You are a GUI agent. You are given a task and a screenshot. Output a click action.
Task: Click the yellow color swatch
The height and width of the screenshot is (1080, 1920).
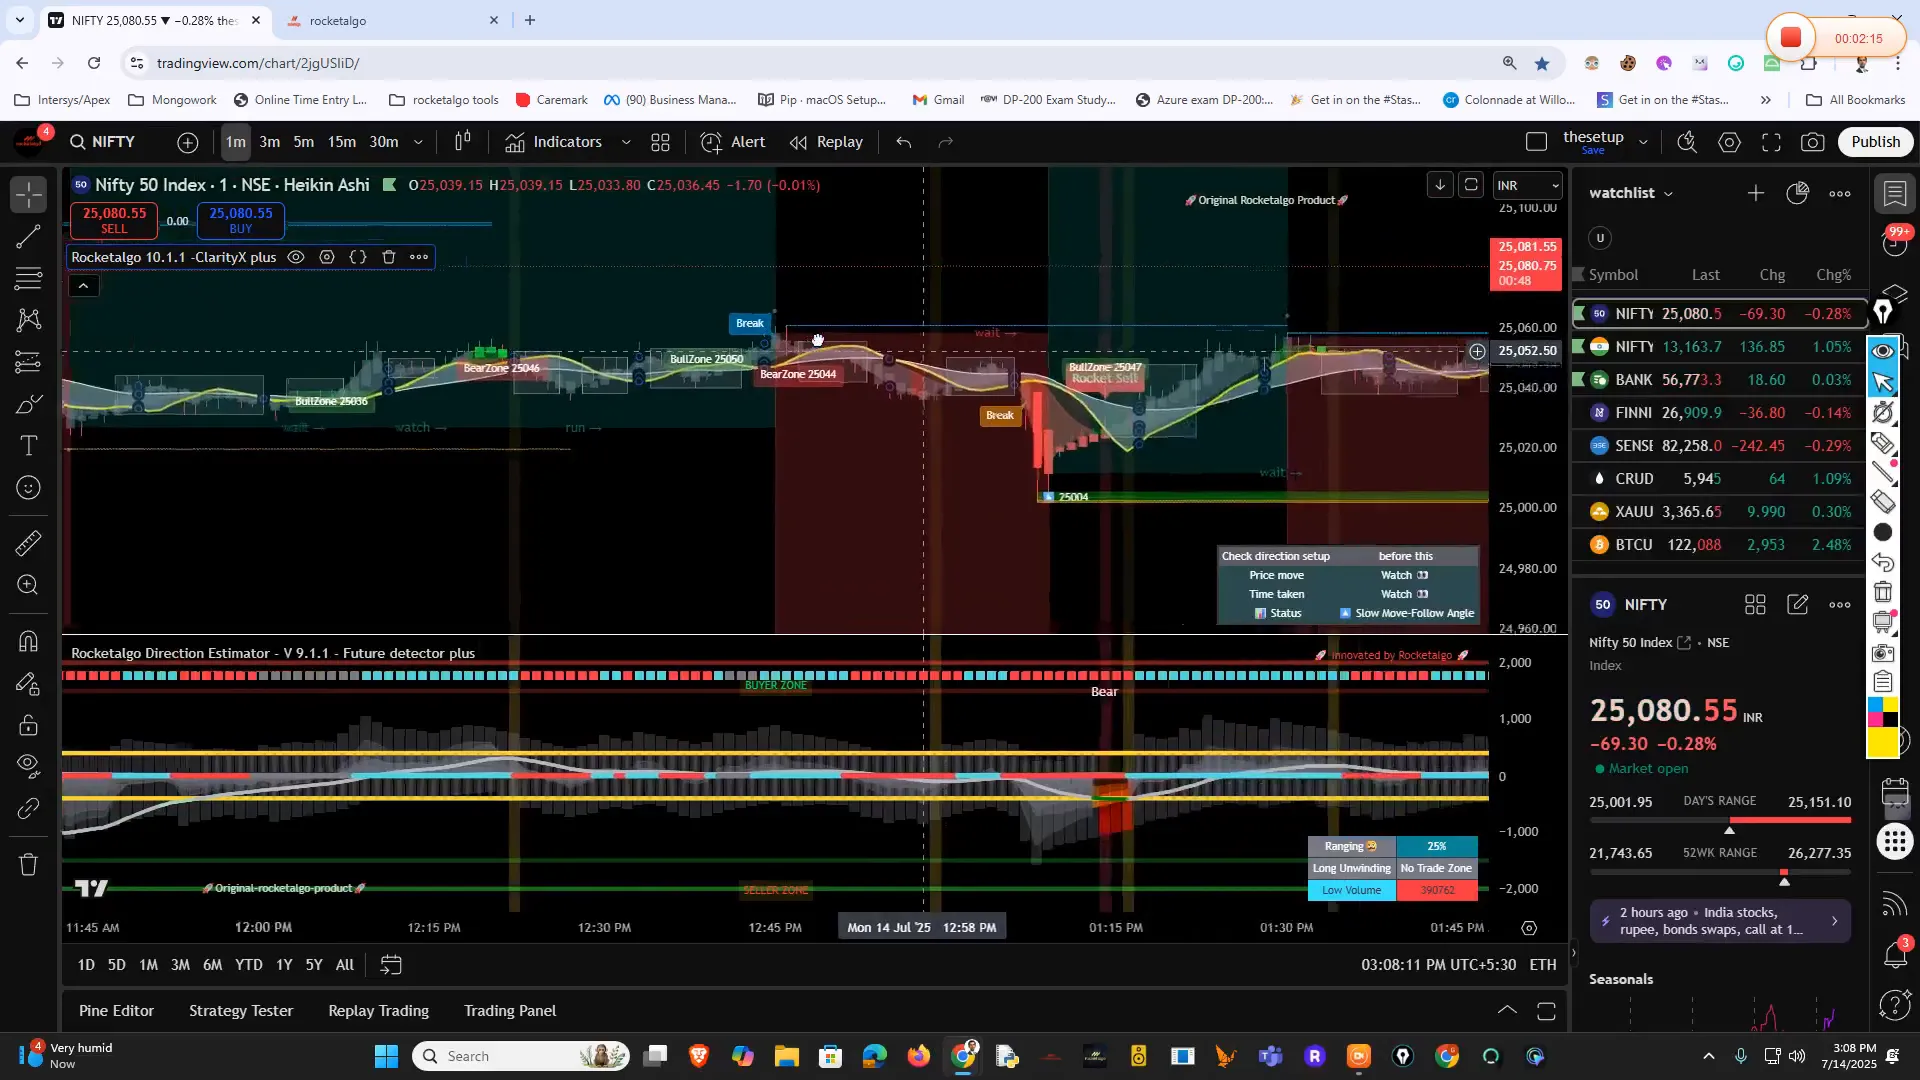coord(1883,742)
